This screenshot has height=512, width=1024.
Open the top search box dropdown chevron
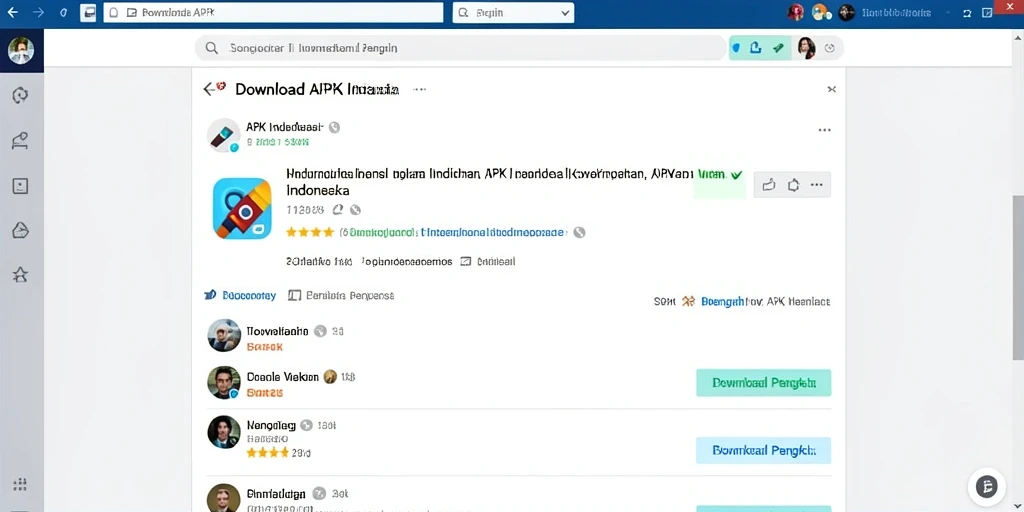click(565, 13)
